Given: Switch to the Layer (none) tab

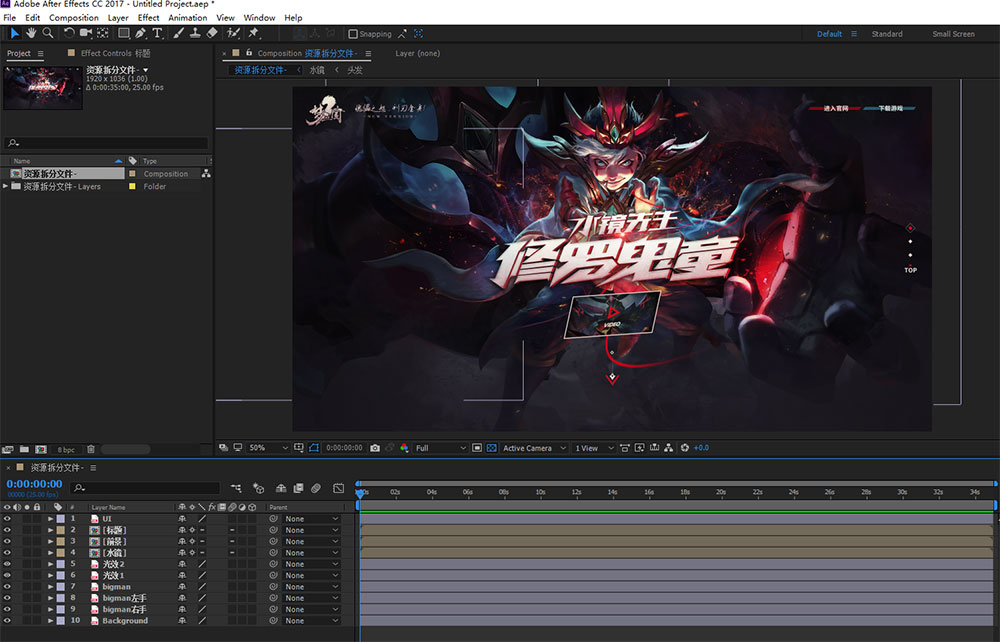Looking at the screenshot, I should [418, 54].
